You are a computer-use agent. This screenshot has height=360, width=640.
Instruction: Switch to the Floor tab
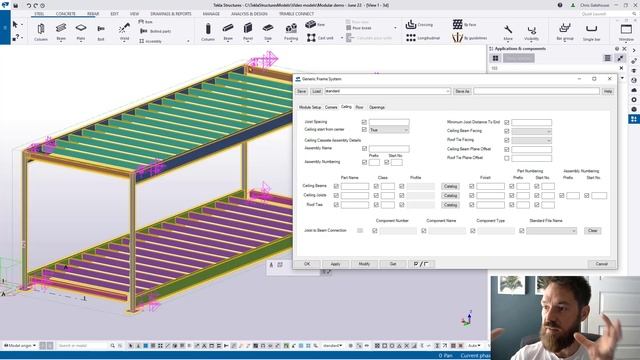pyautogui.click(x=359, y=107)
